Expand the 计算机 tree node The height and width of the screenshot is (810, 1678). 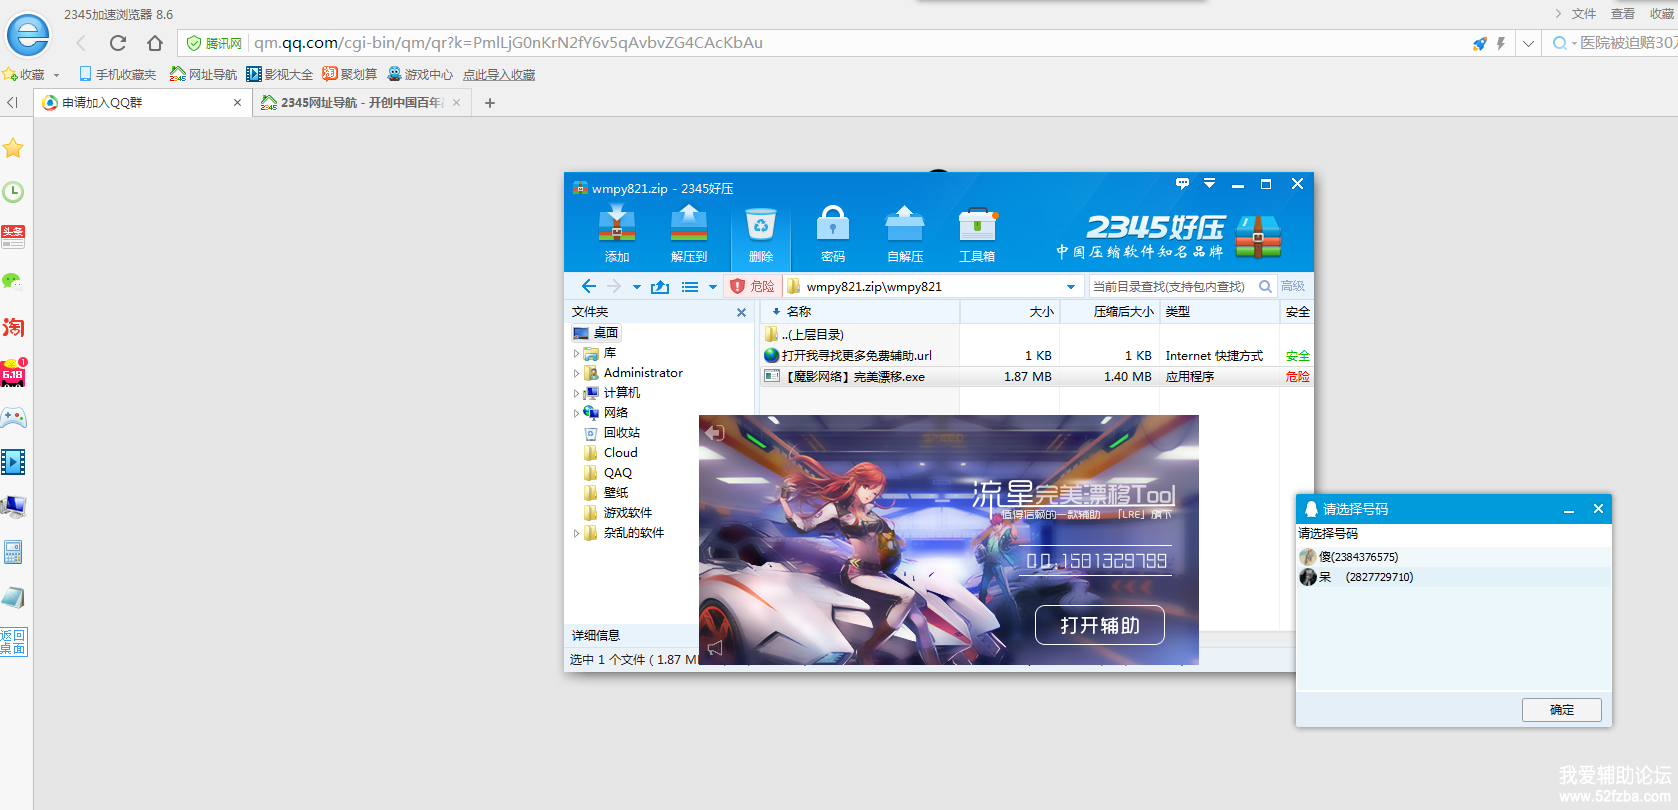pos(576,393)
